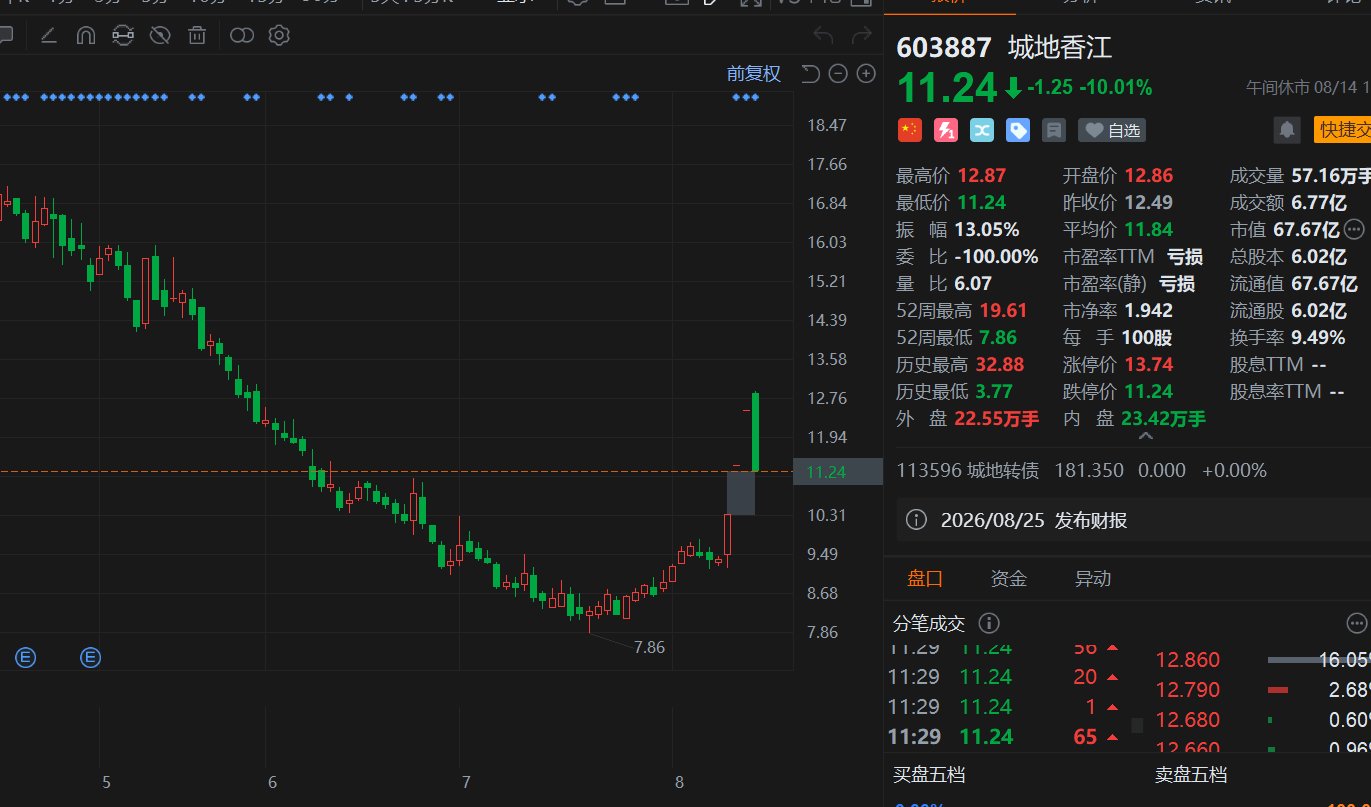Zoom in the chart with plus icon
This screenshot has height=807, width=1371.
pos(866,74)
